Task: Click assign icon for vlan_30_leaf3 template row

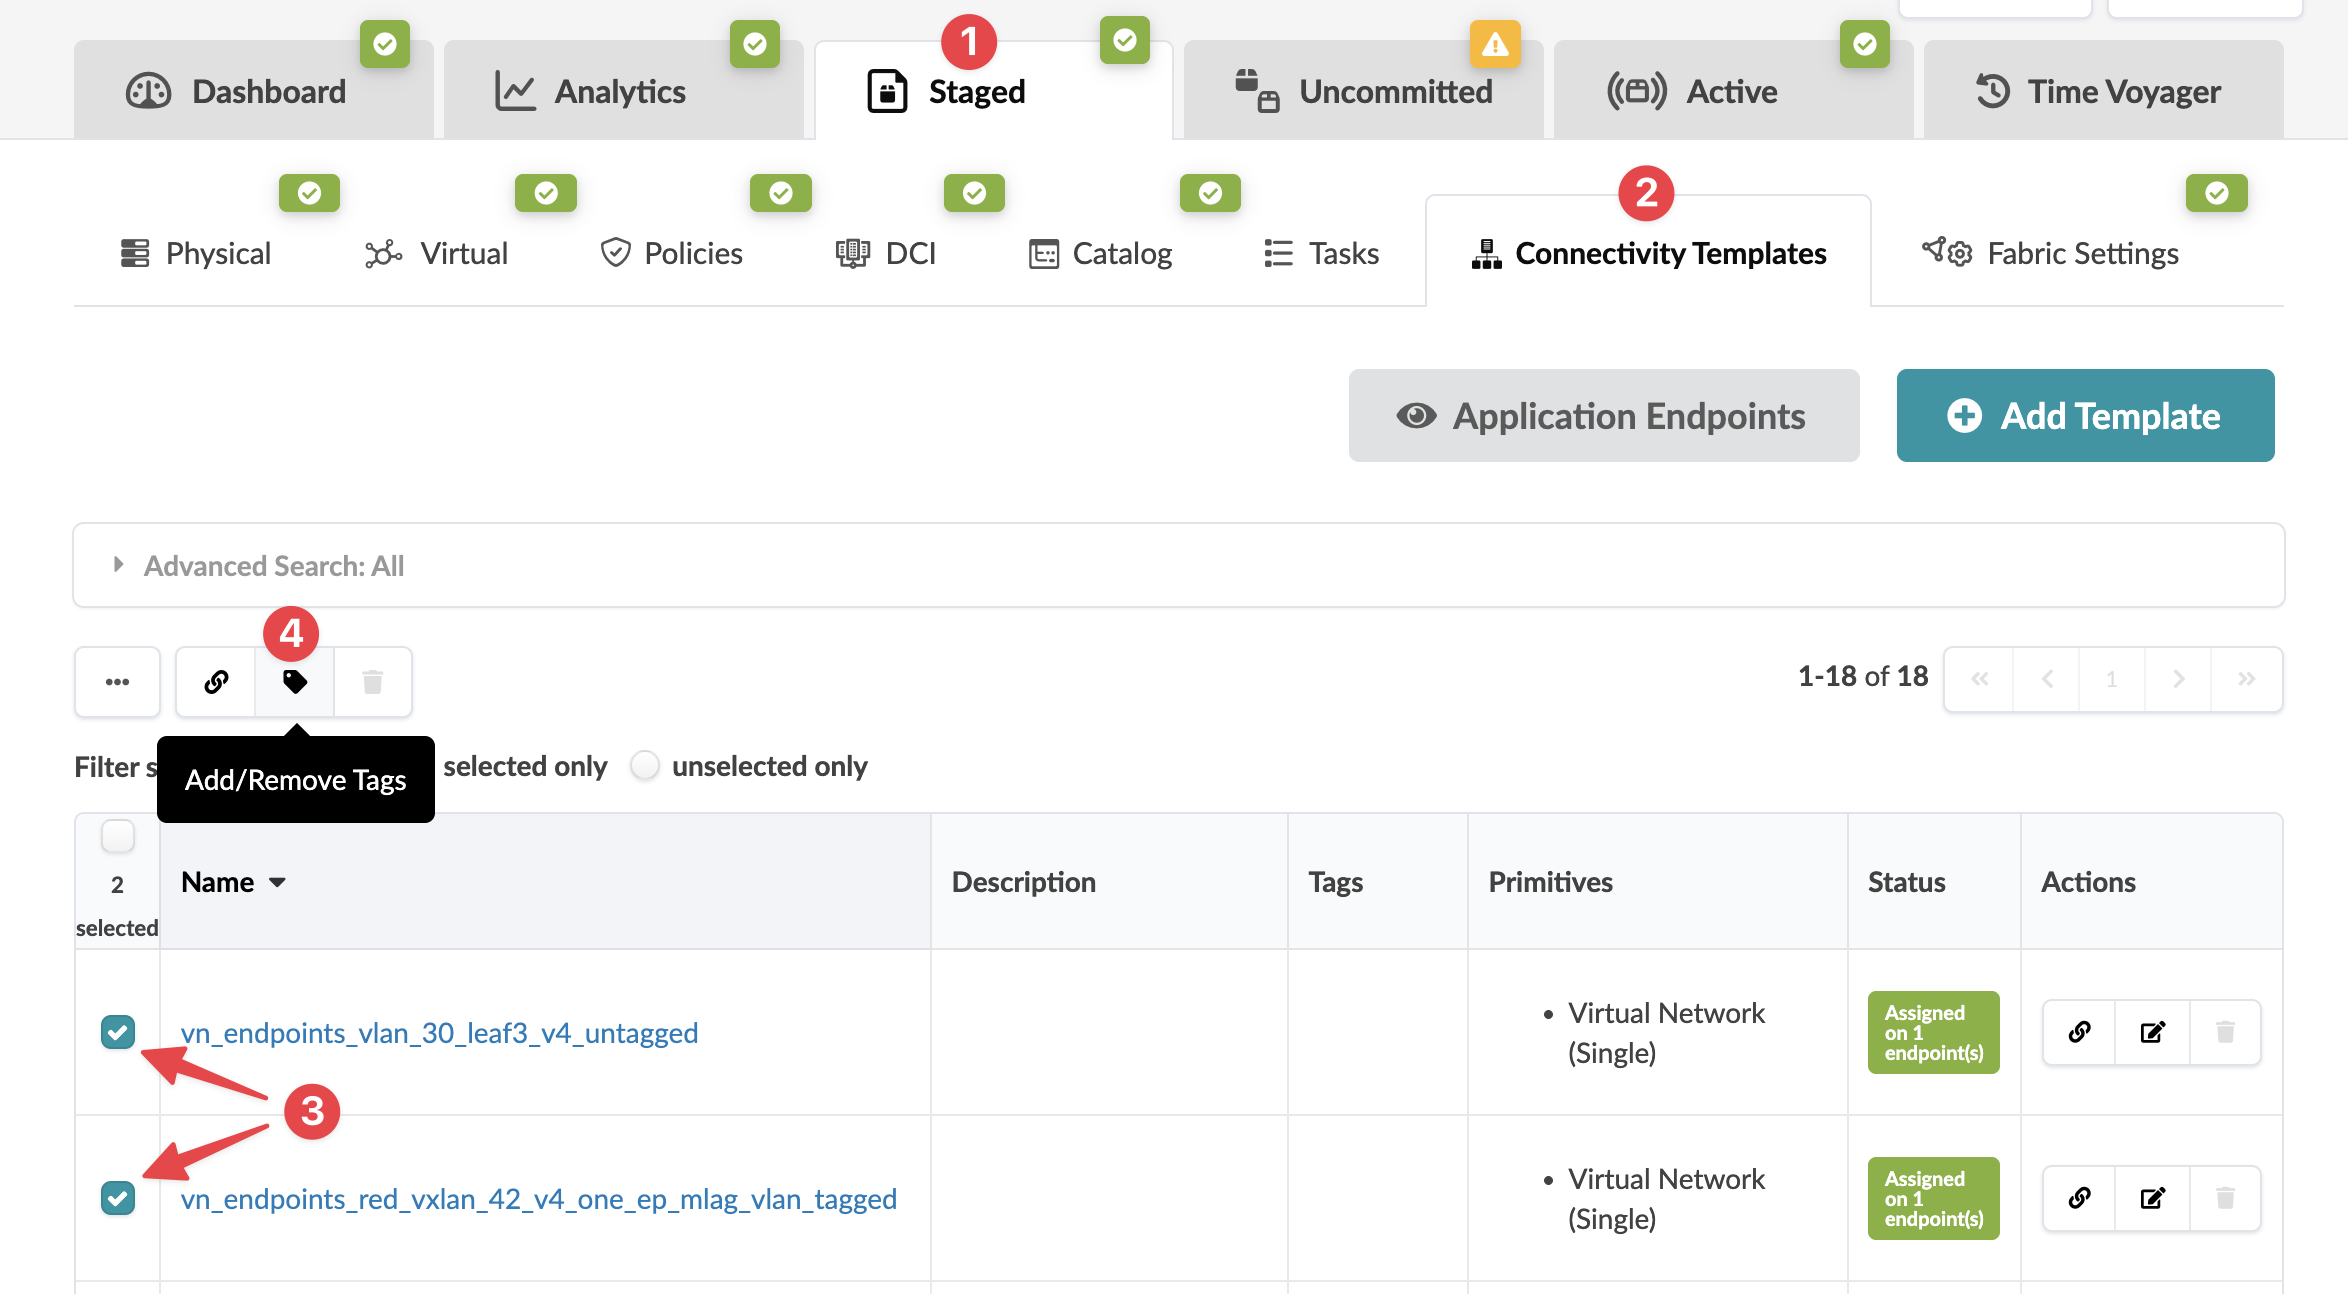Action: 2079,1032
